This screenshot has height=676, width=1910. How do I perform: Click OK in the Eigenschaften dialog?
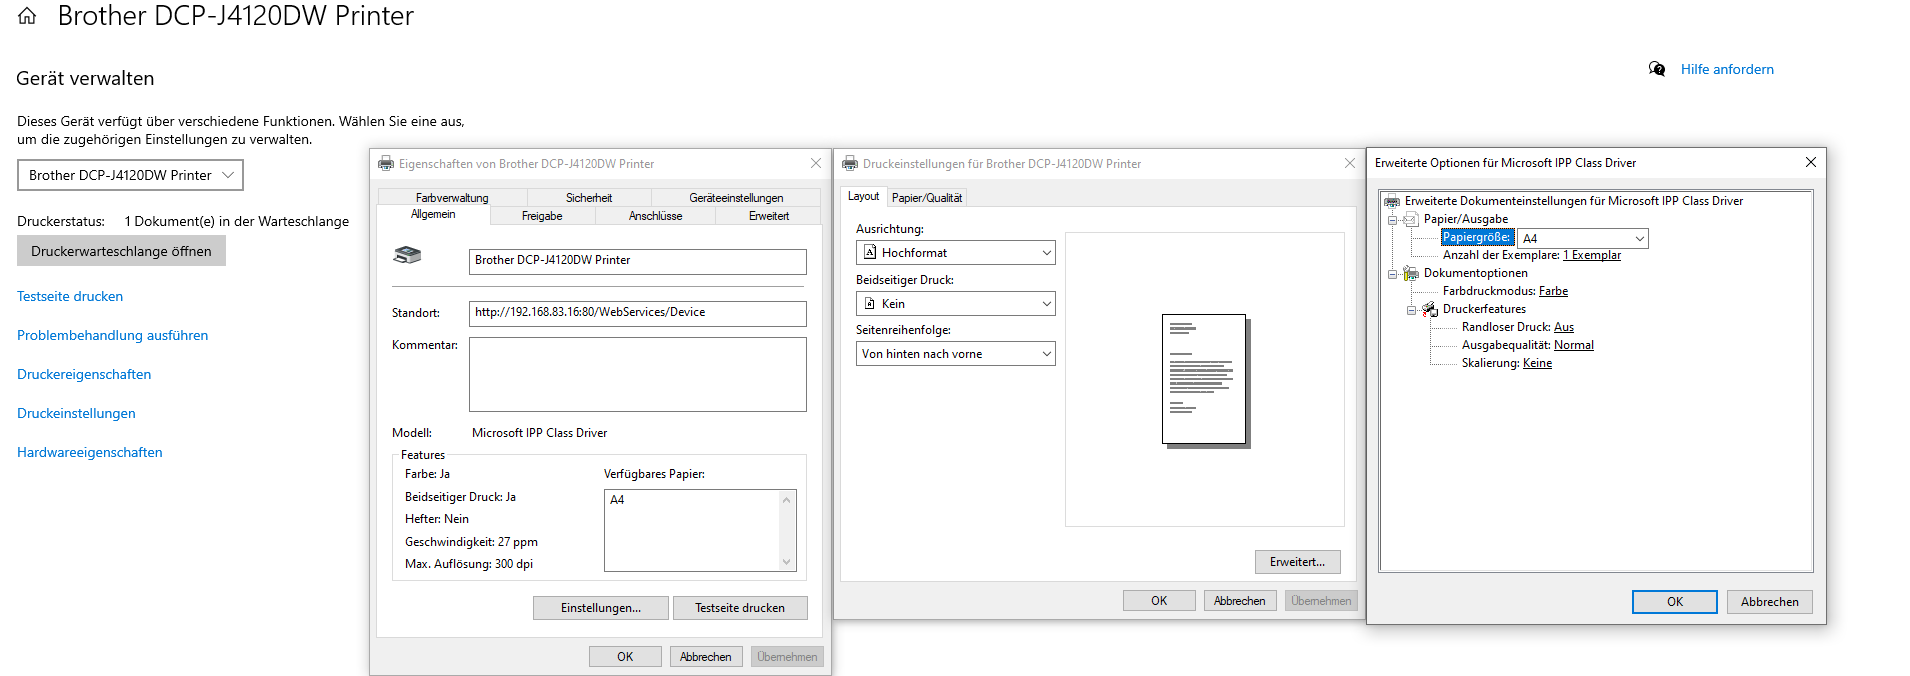click(x=625, y=657)
